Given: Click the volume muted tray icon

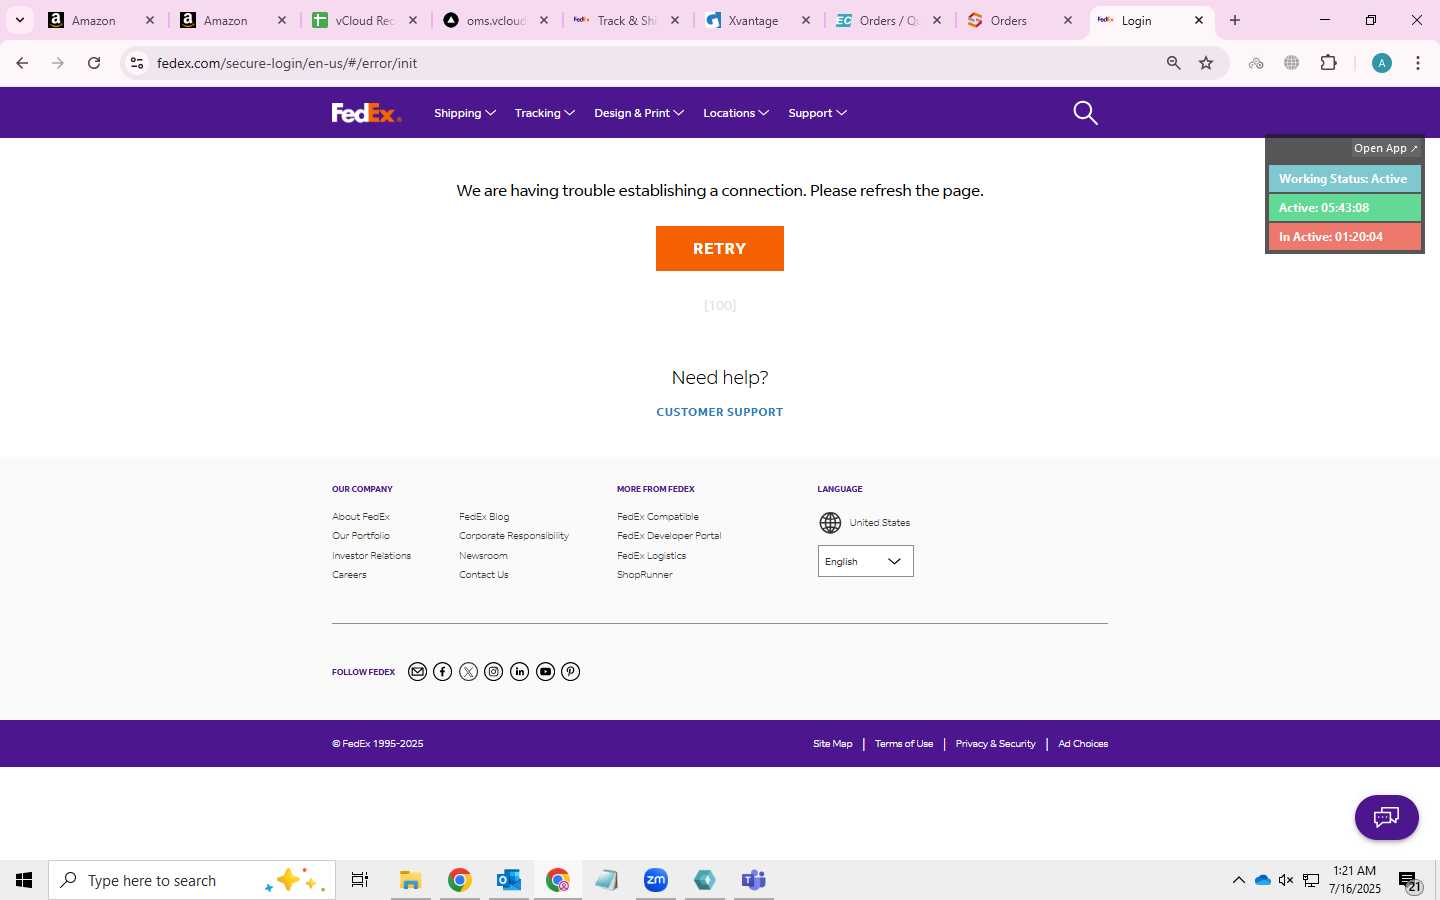Looking at the screenshot, I should [x=1286, y=880].
